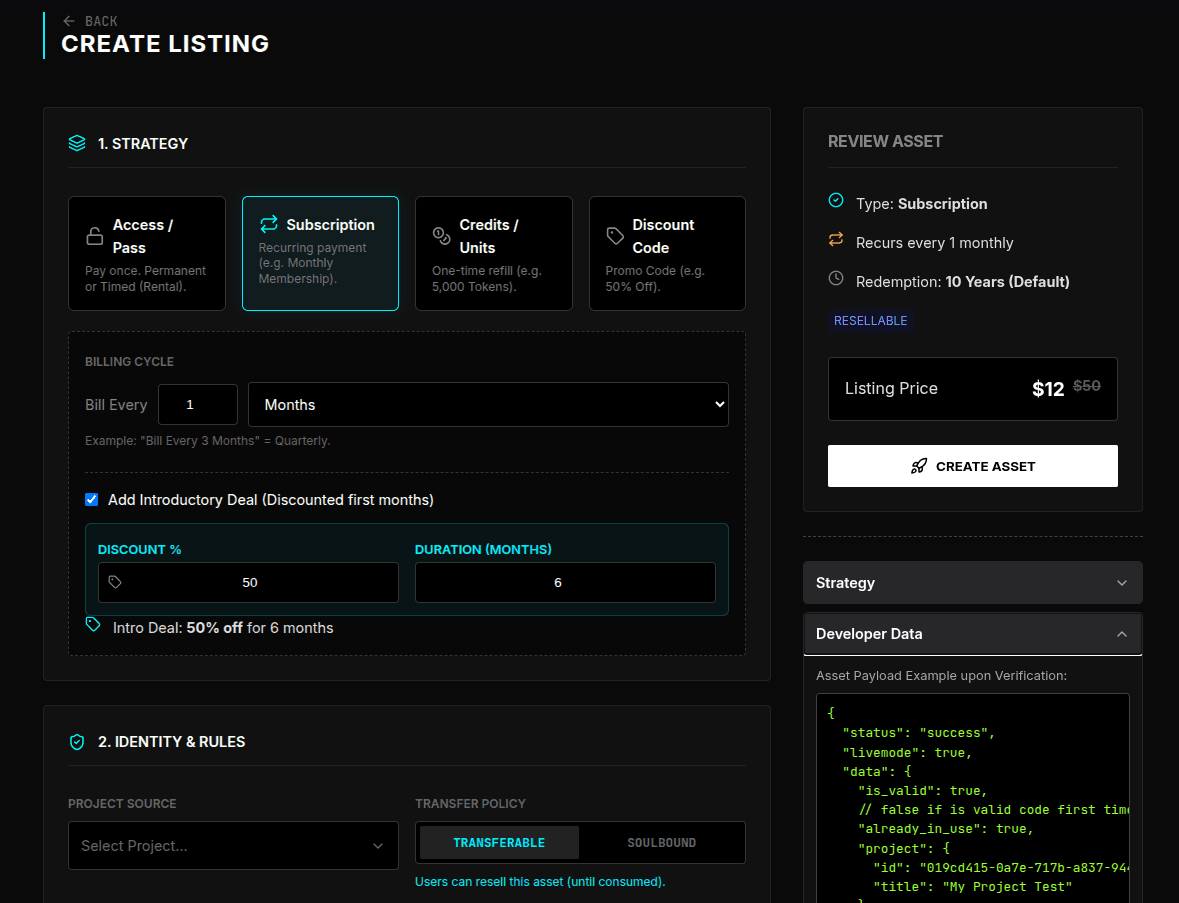Click the "livemode": true code line

point(908,753)
